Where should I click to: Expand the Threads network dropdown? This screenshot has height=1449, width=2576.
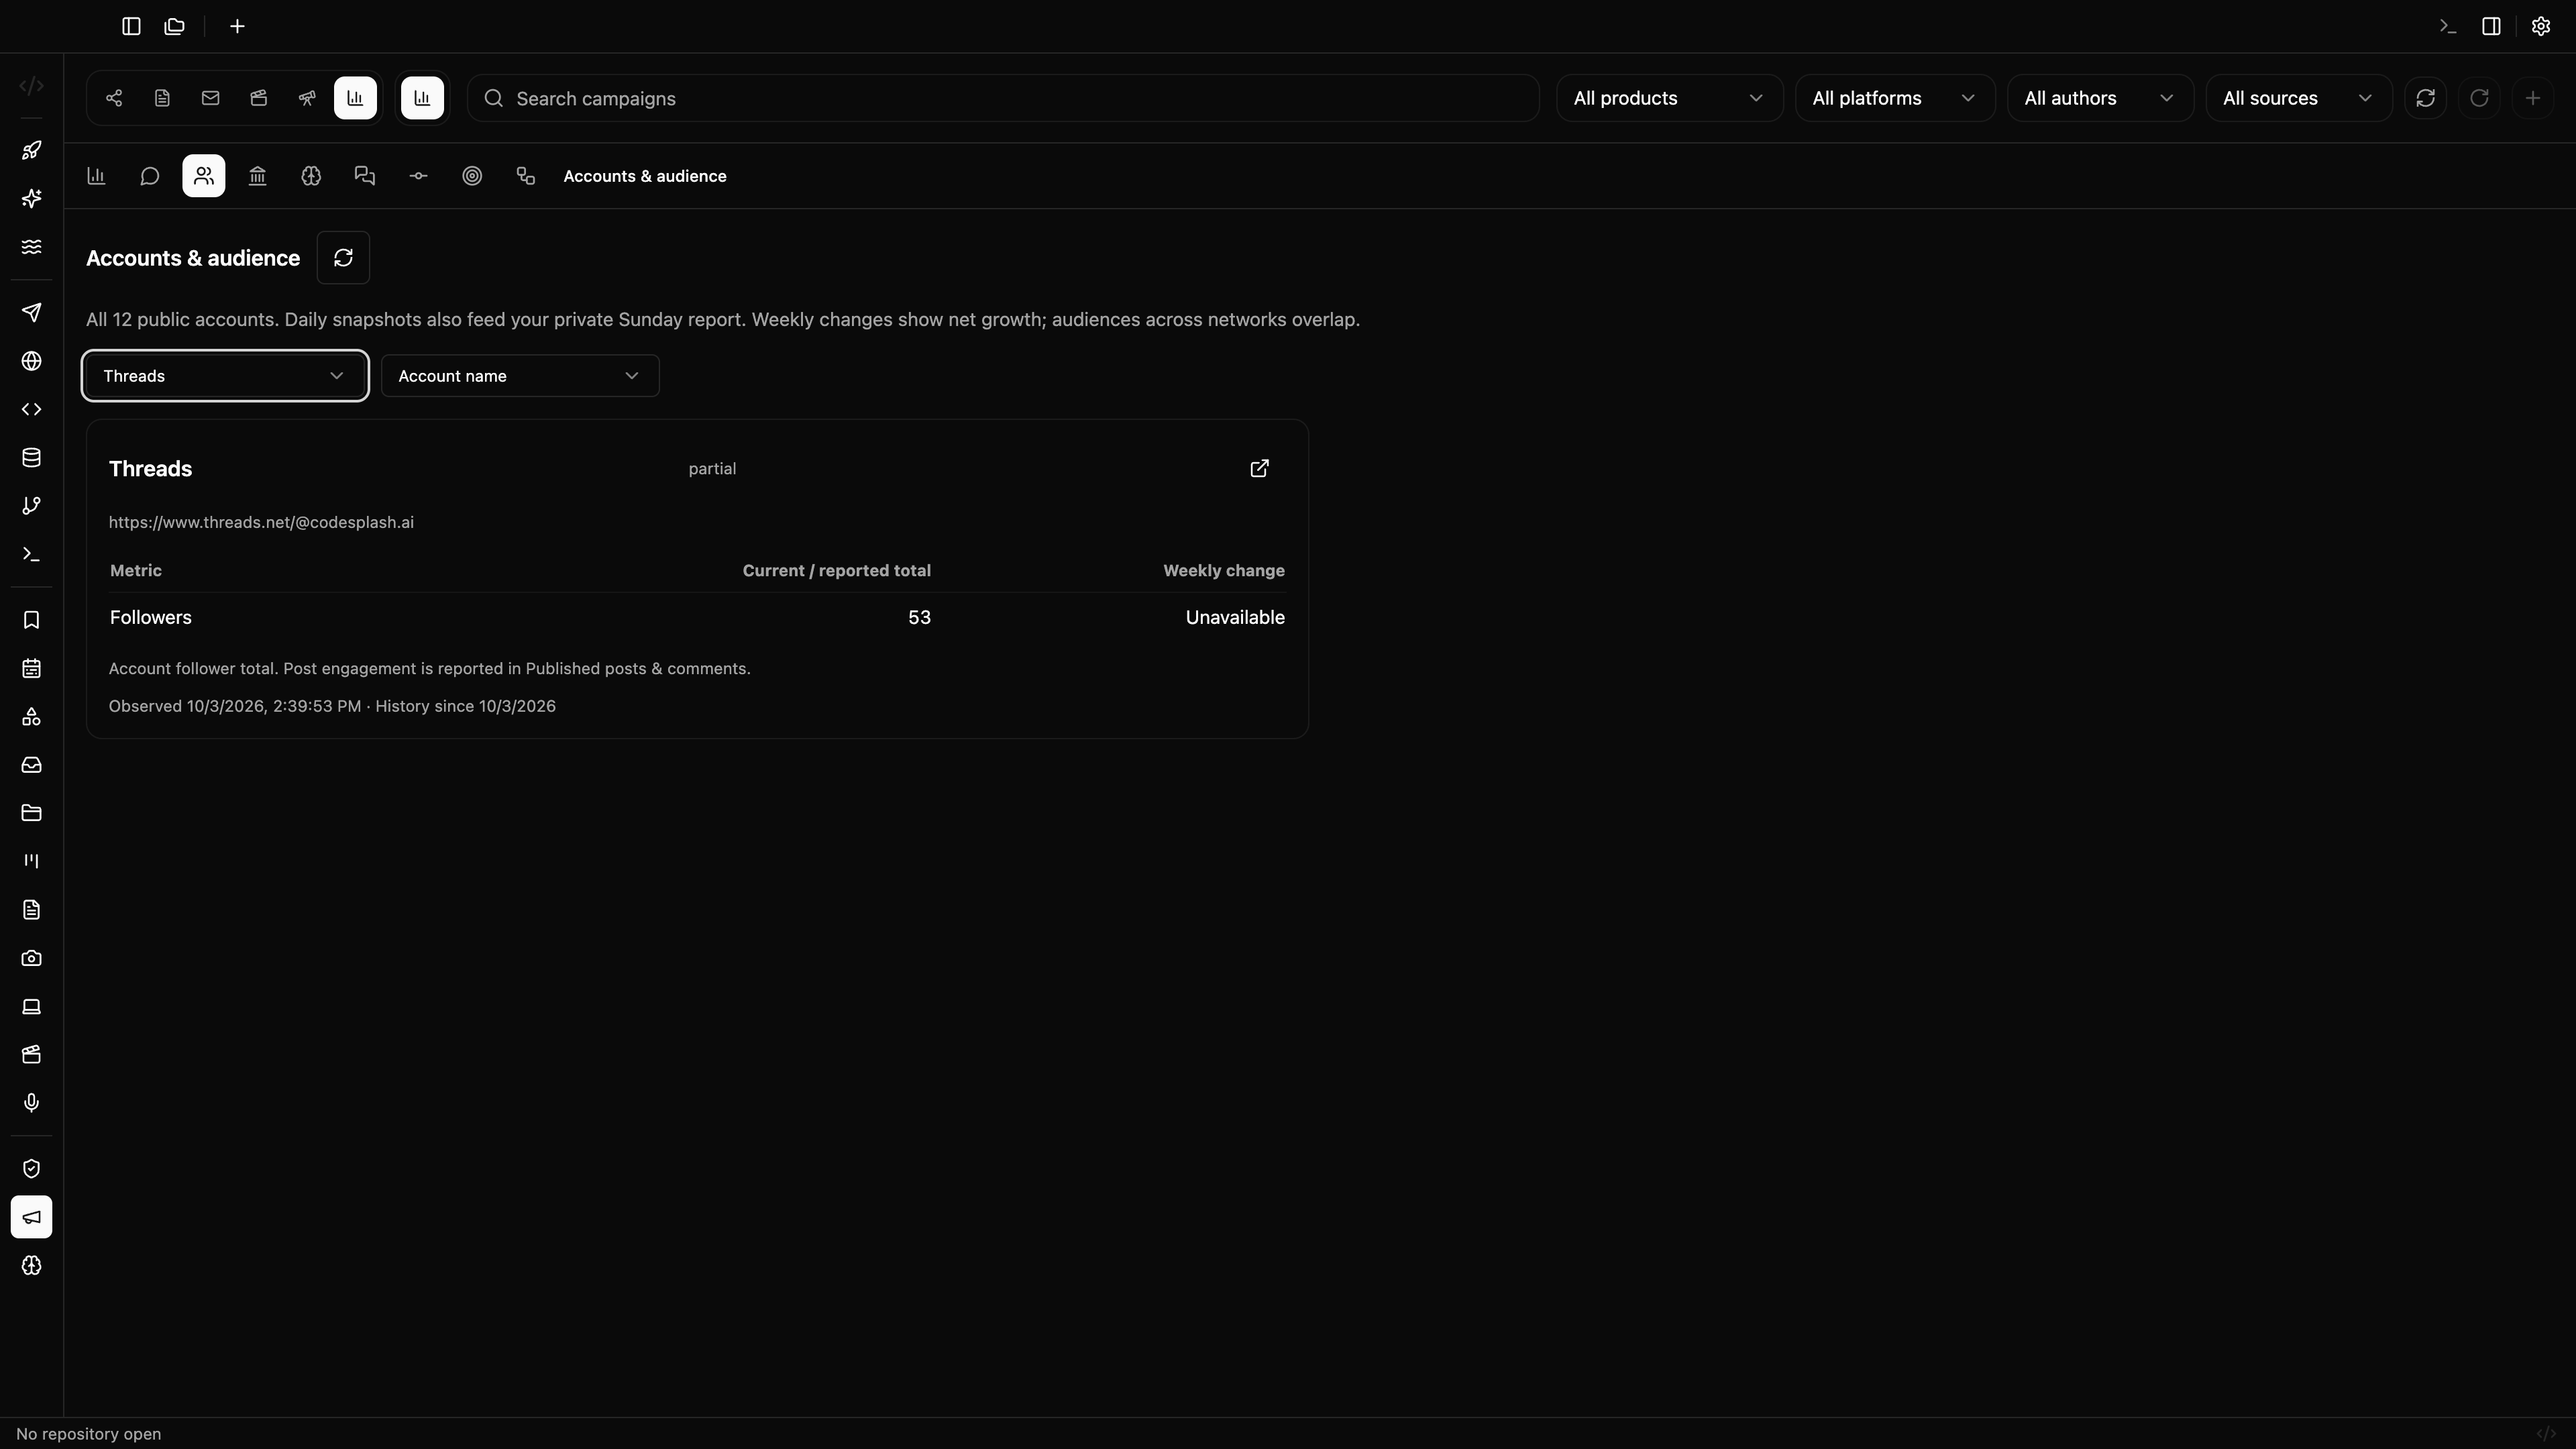[x=225, y=376]
